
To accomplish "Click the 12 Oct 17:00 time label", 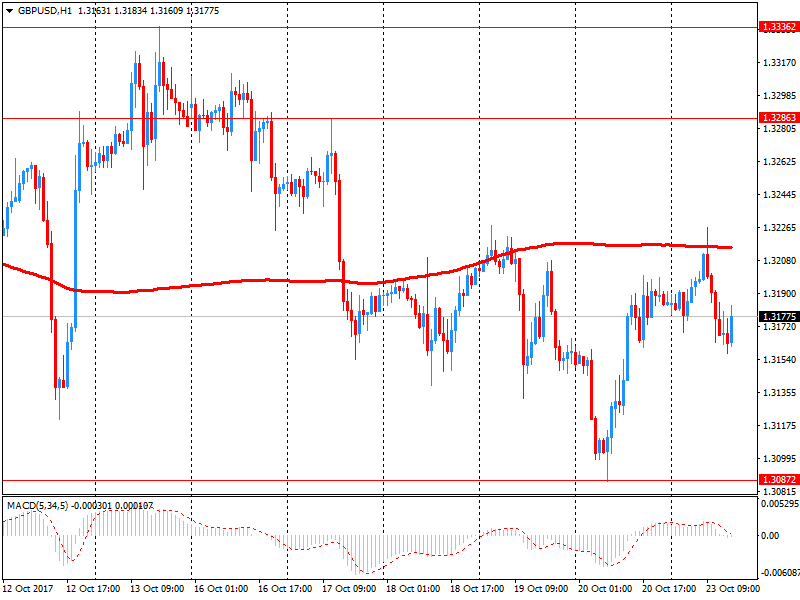I will click(93, 589).
